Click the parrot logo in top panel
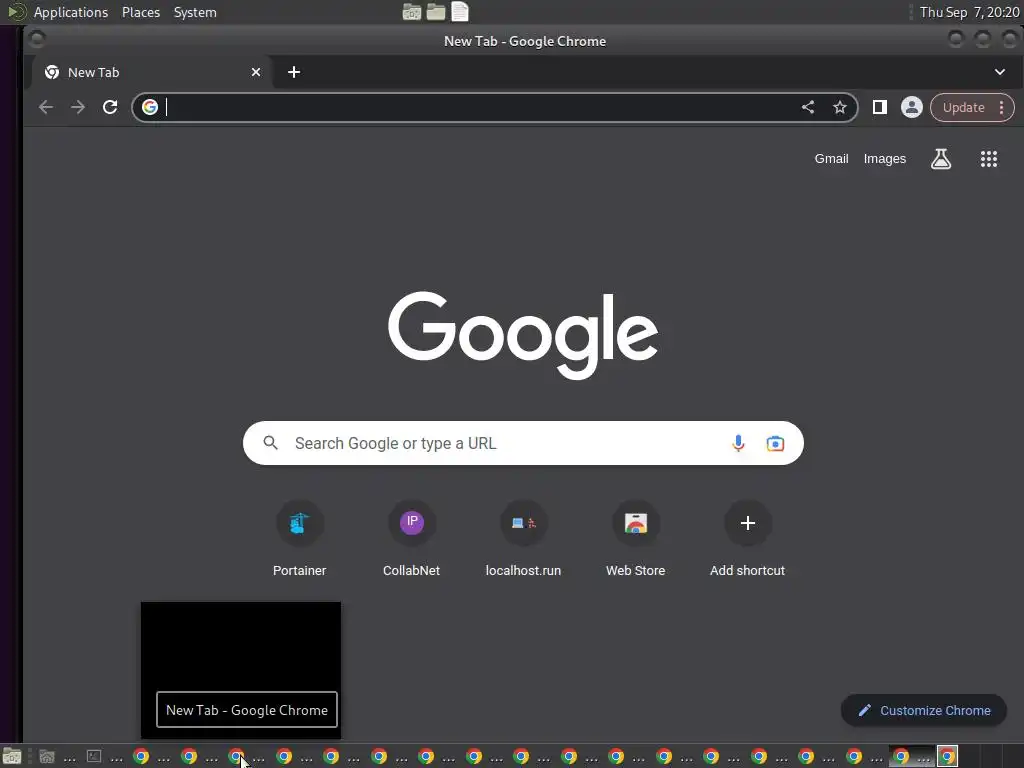The width and height of the screenshot is (1024, 768). (x=16, y=12)
